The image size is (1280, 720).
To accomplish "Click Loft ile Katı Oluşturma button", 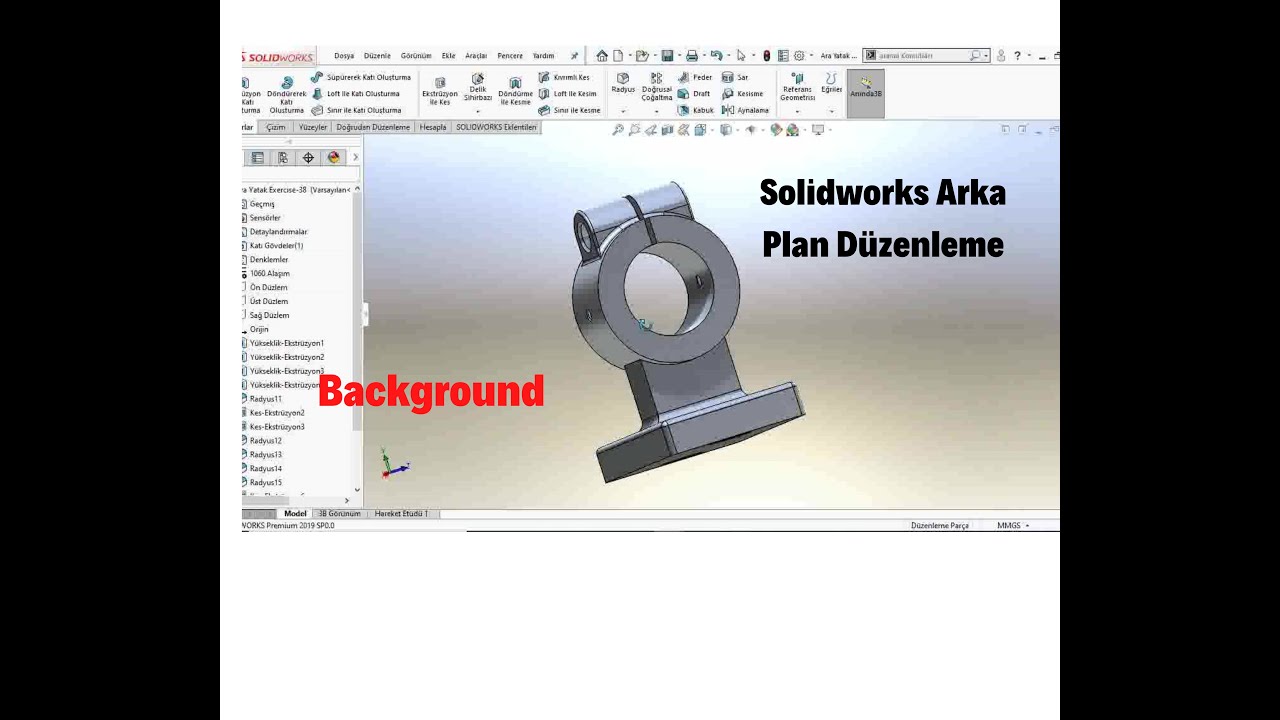I will 355,94.
